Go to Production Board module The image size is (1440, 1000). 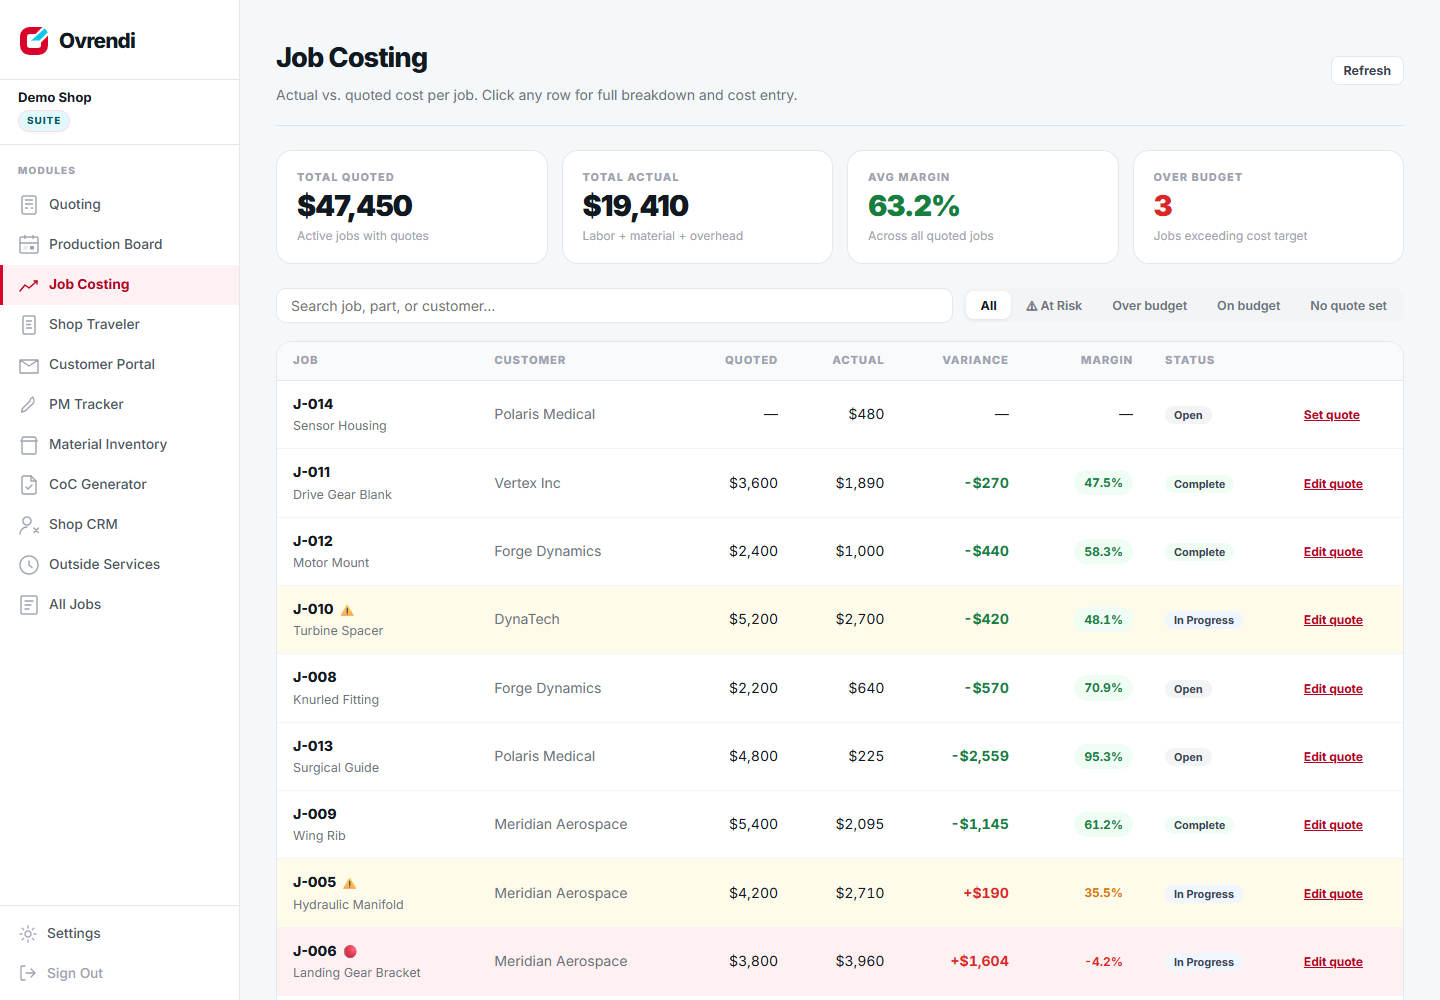click(x=120, y=244)
